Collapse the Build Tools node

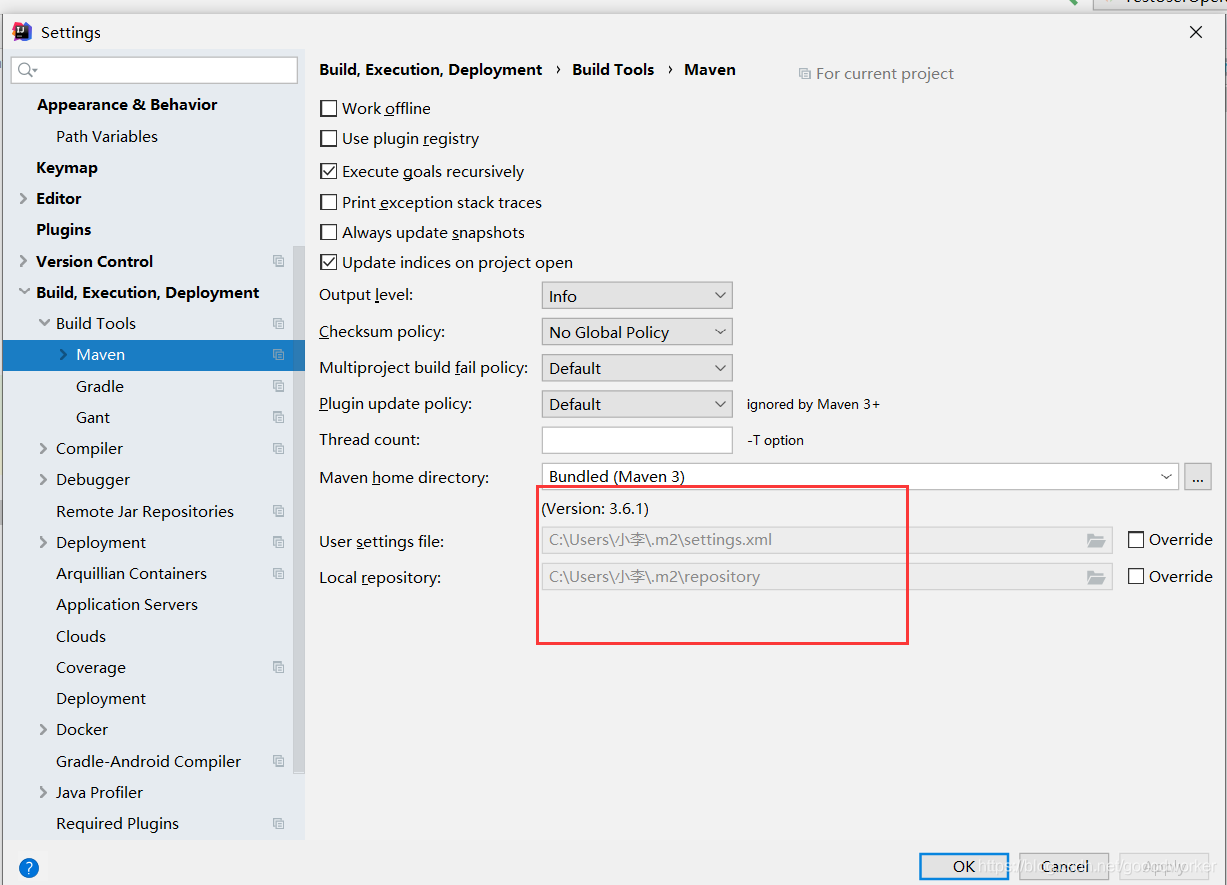pos(43,323)
